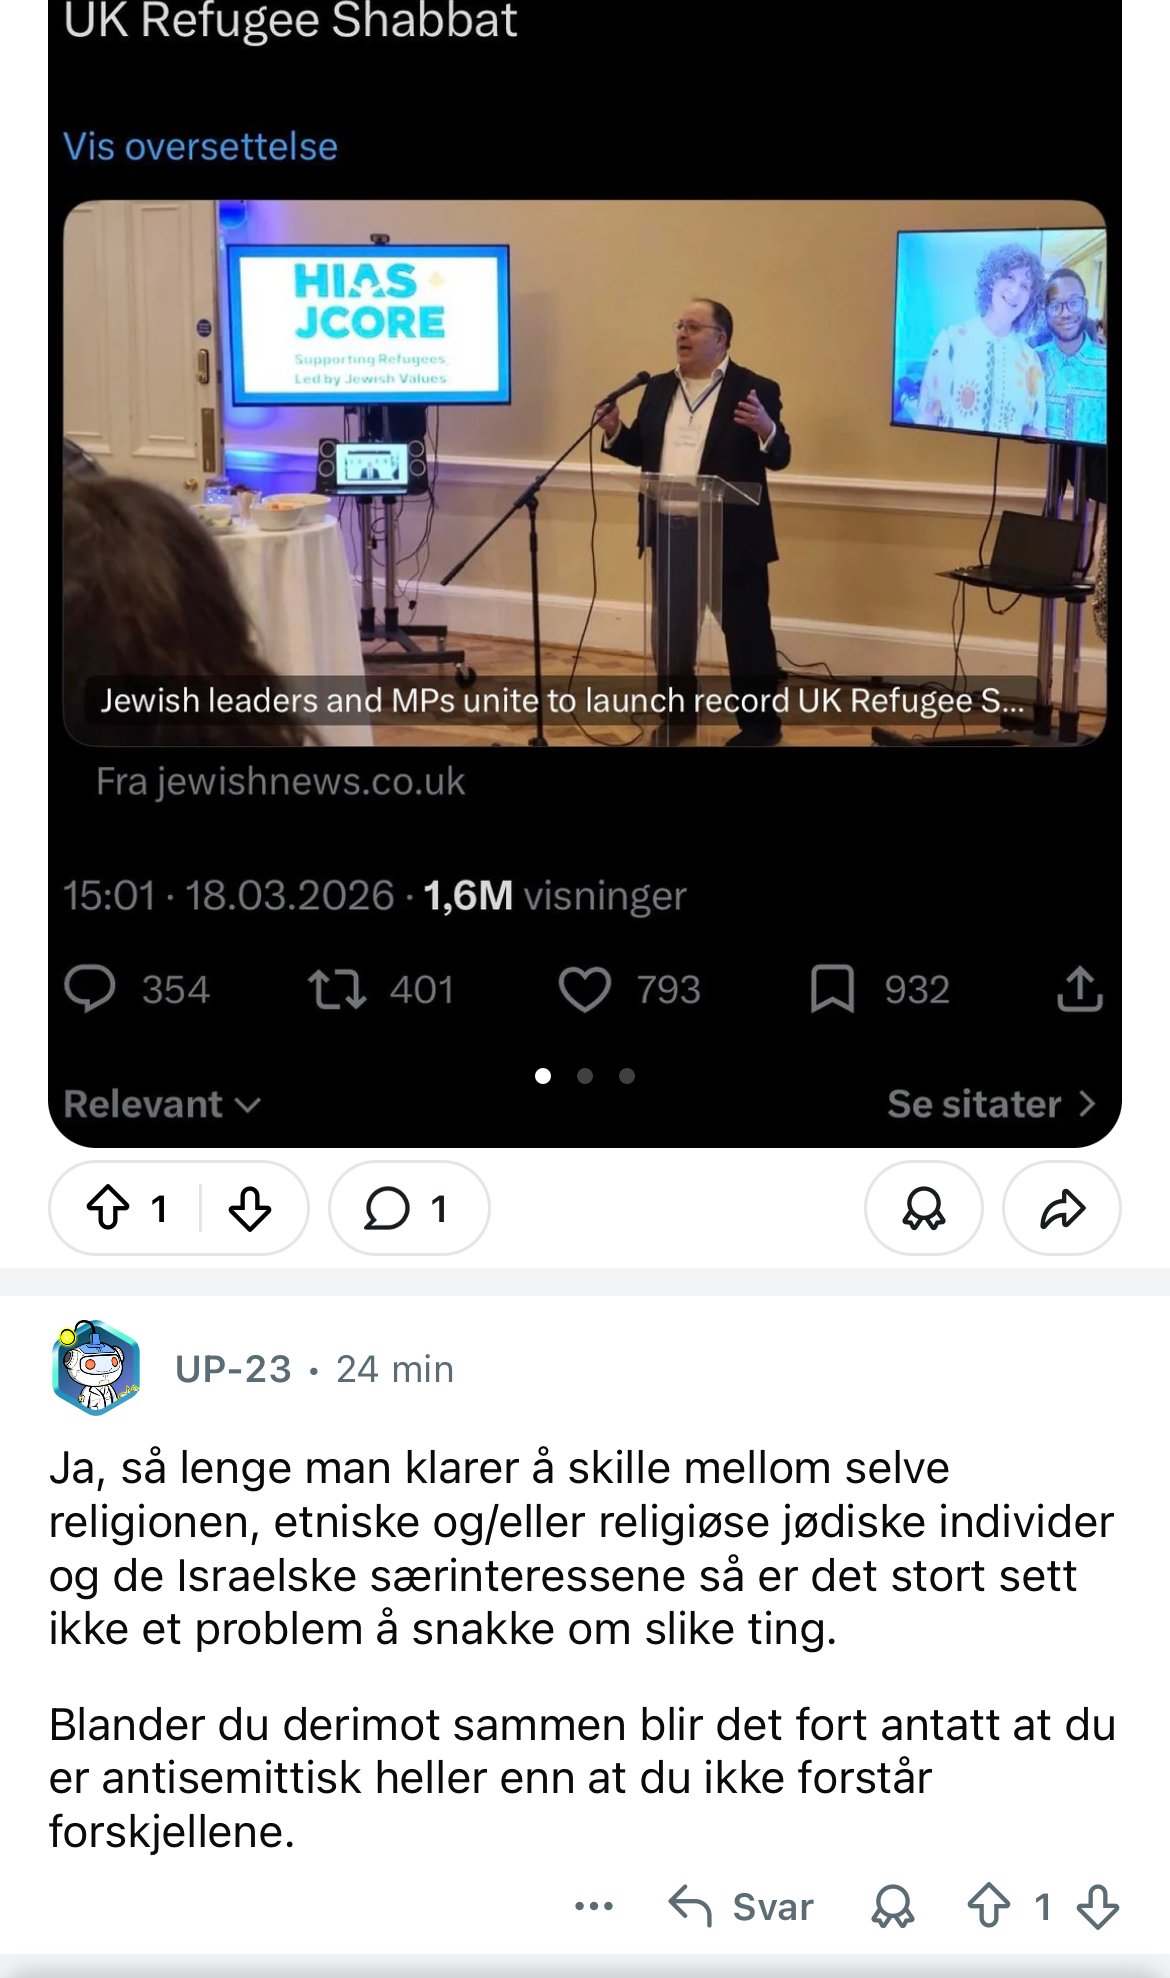Image resolution: width=1170 pixels, height=1978 pixels.
Task: Open the Relevant sort dropdown
Action: tap(162, 1104)
